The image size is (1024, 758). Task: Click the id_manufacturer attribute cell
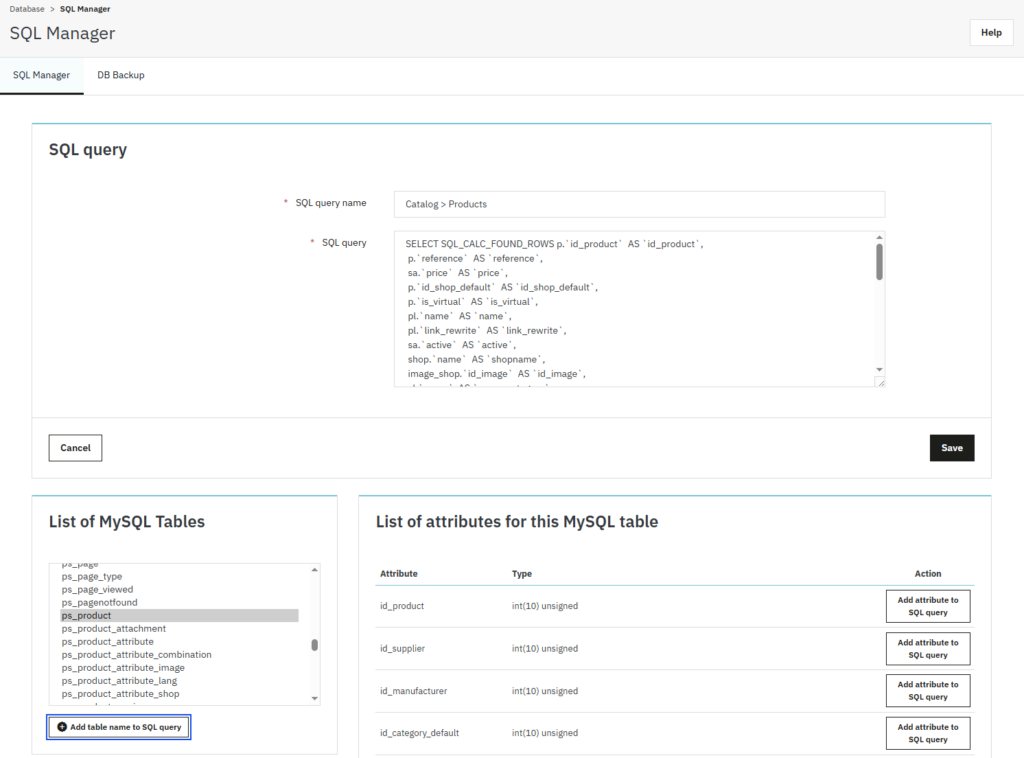click(x=413, y=691)
